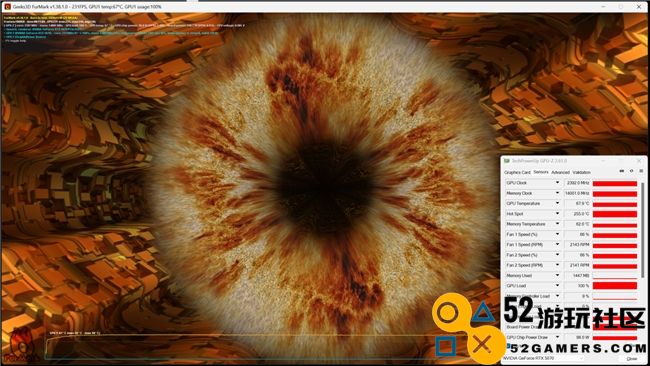Click the Close button in GPU-Z
Screen dimensions: 650x366
631,359
